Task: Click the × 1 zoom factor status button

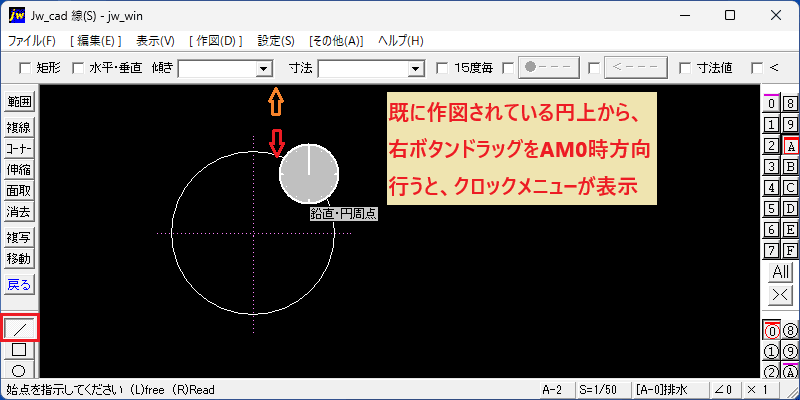Action: [x=760, y=390]
